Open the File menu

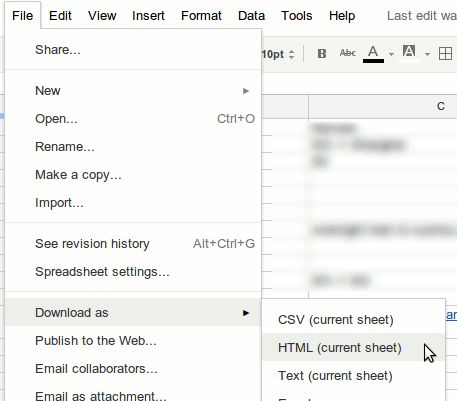coord(23,16)
